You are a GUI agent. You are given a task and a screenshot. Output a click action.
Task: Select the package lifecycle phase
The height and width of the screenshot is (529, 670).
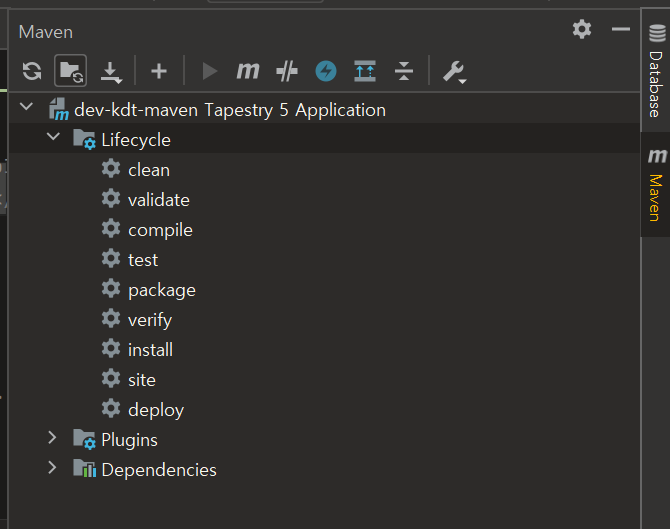click(x=162, y=291)
